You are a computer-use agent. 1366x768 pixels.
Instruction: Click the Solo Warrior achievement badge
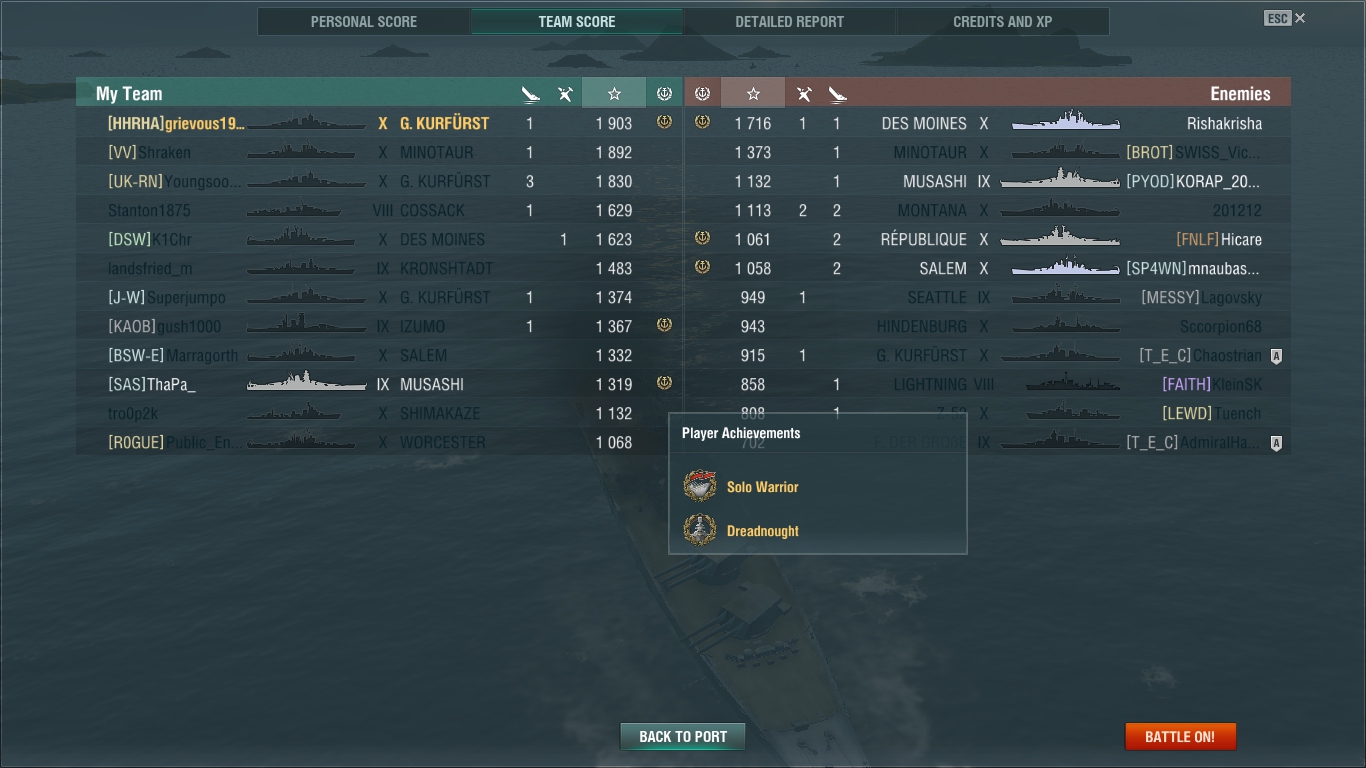click(700, 486)
